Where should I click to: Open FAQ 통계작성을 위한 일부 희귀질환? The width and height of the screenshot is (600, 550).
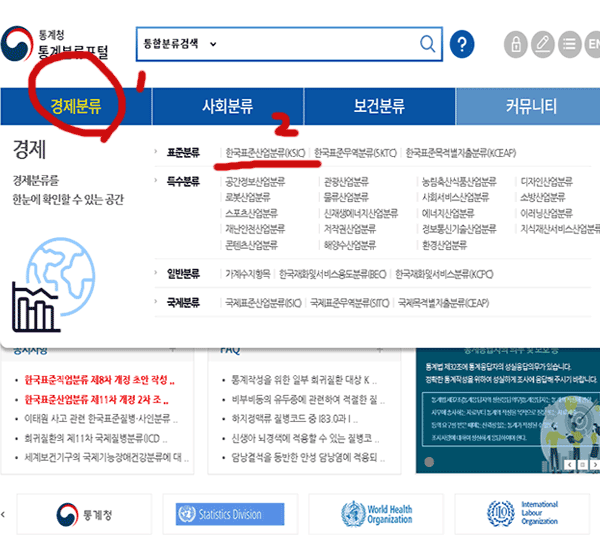tap(304, 380)
